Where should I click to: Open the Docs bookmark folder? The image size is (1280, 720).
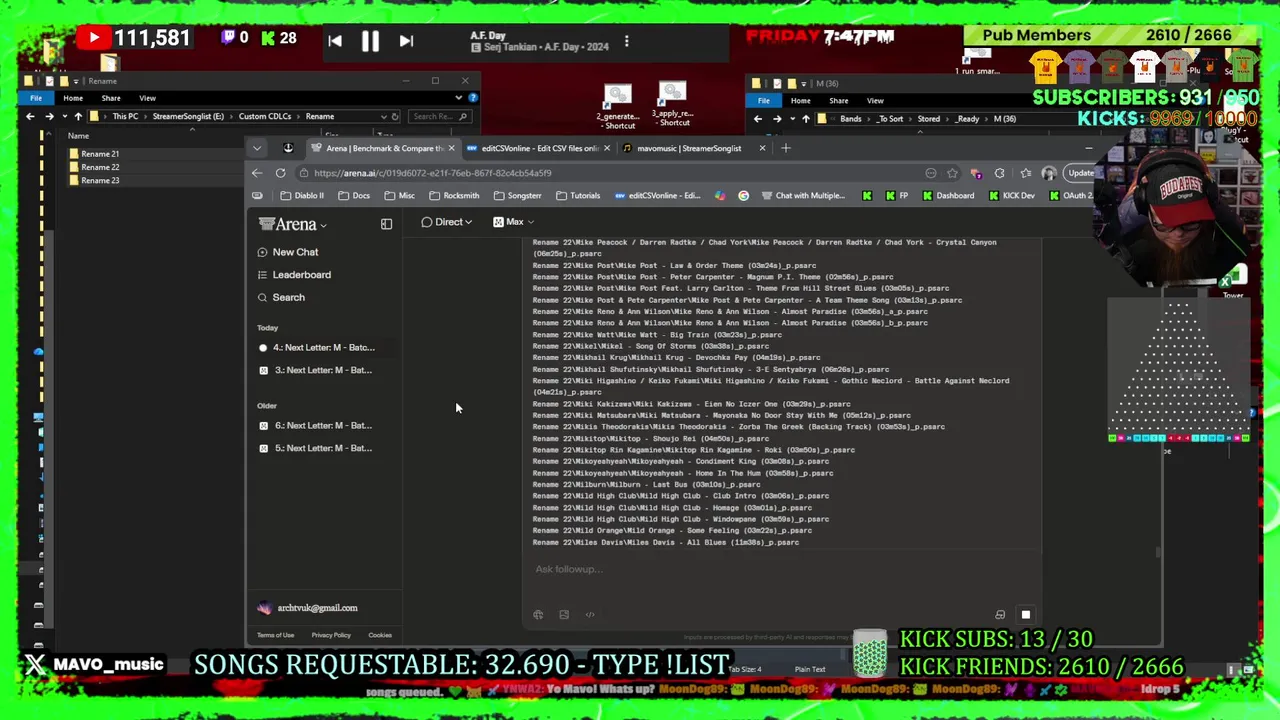(x=355, y=196)
